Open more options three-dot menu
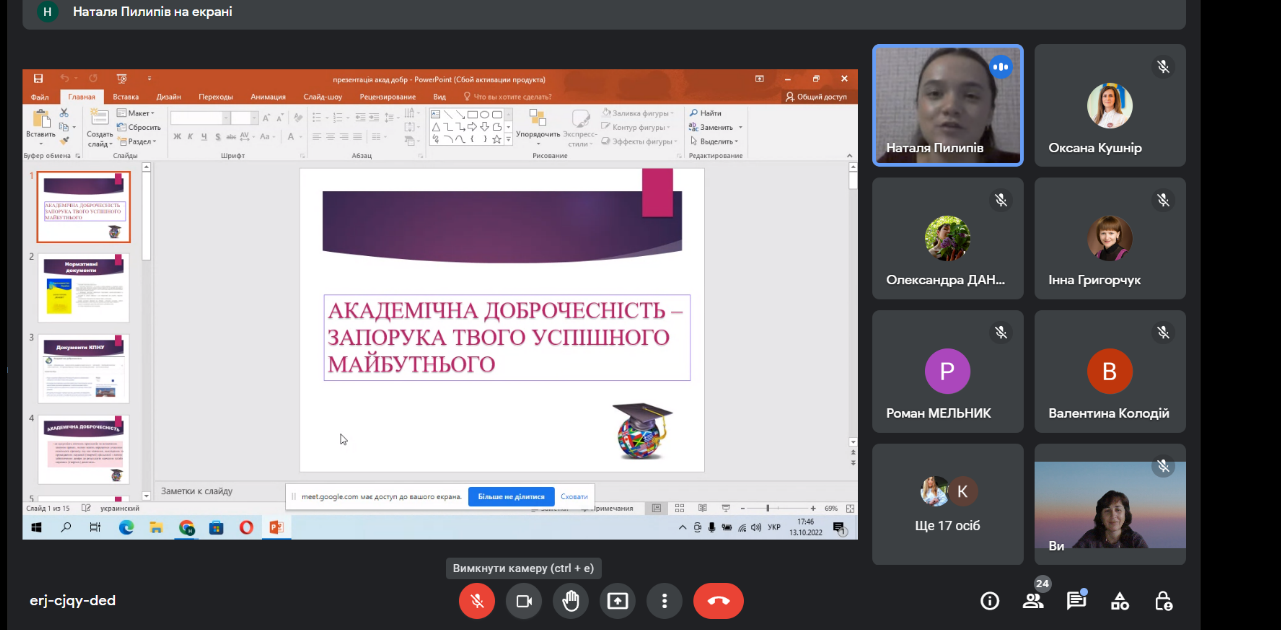 (x=664, y=601)
